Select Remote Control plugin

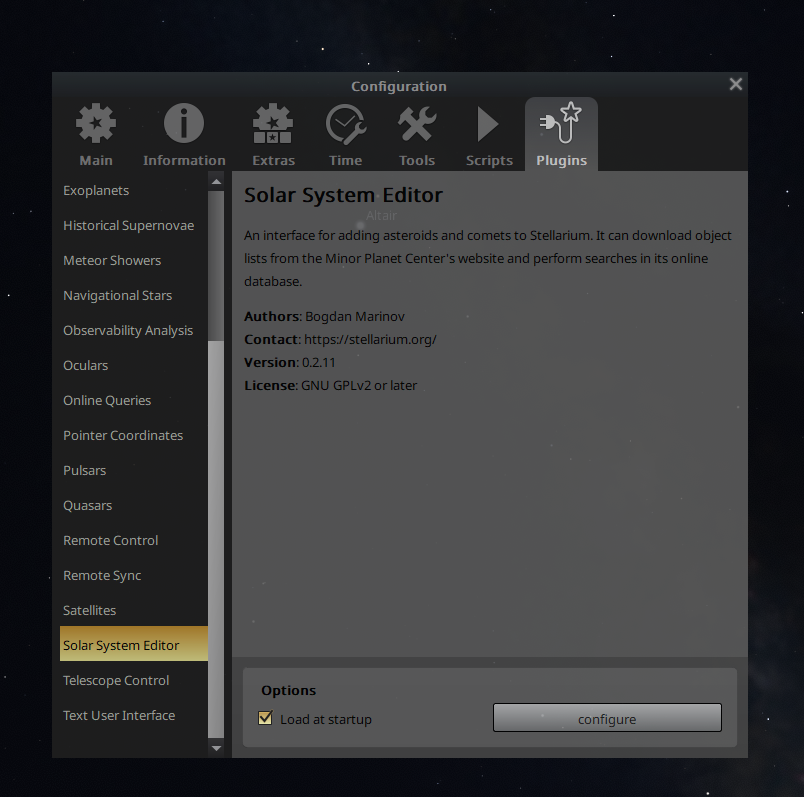[x=134, y=540]
